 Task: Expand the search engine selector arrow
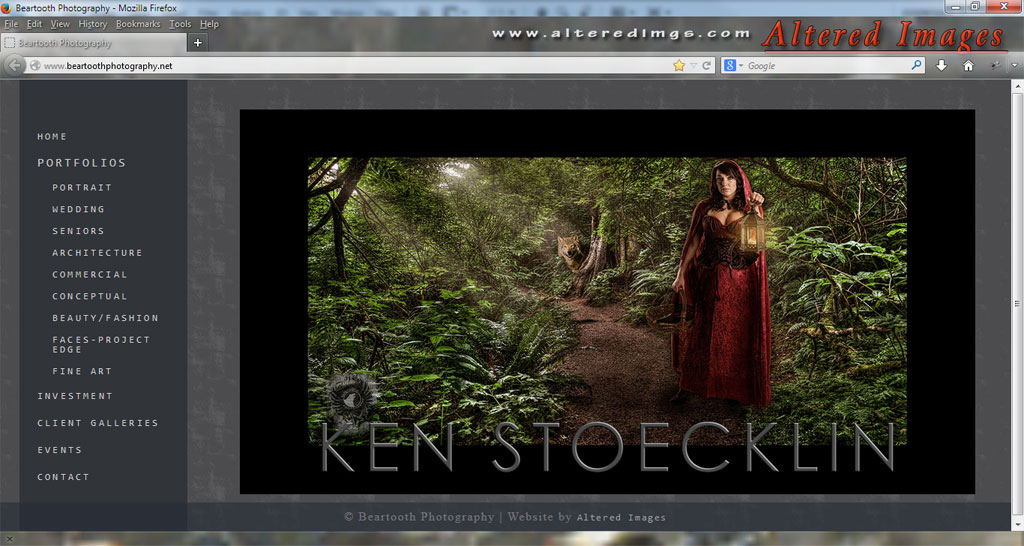(741, 66)
